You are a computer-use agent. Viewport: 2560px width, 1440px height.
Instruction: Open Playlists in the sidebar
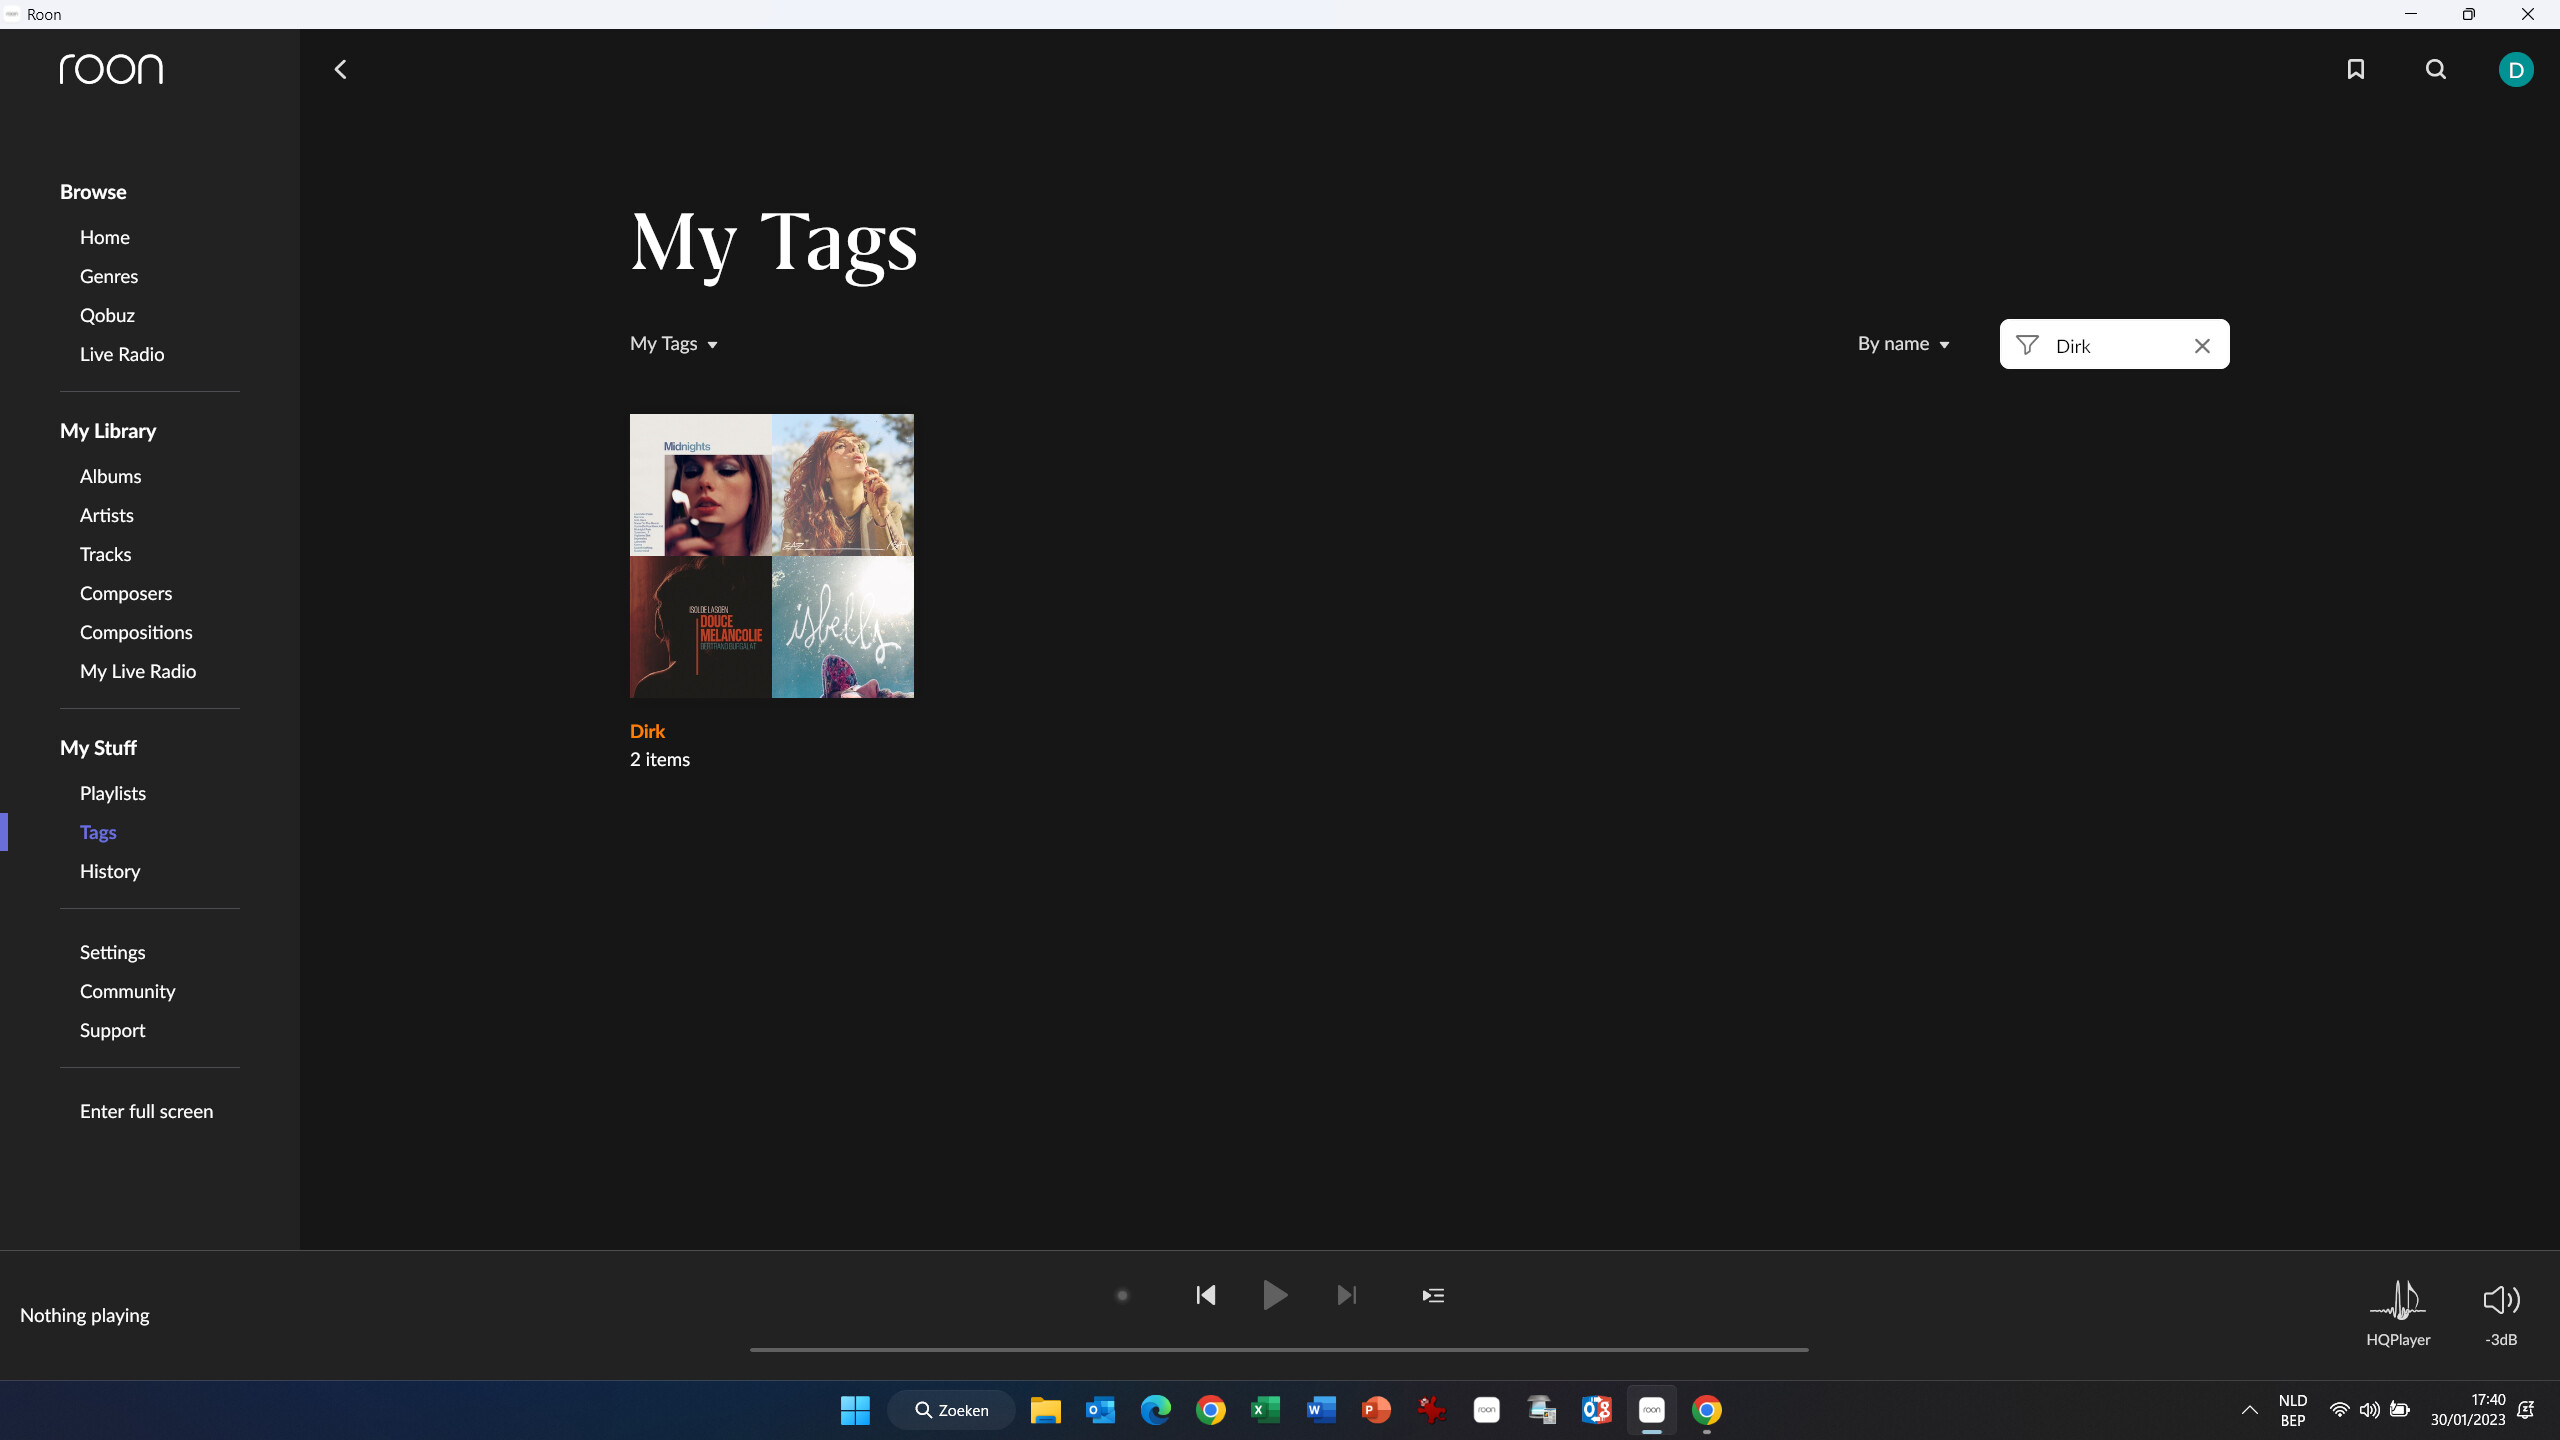(113, 793)
